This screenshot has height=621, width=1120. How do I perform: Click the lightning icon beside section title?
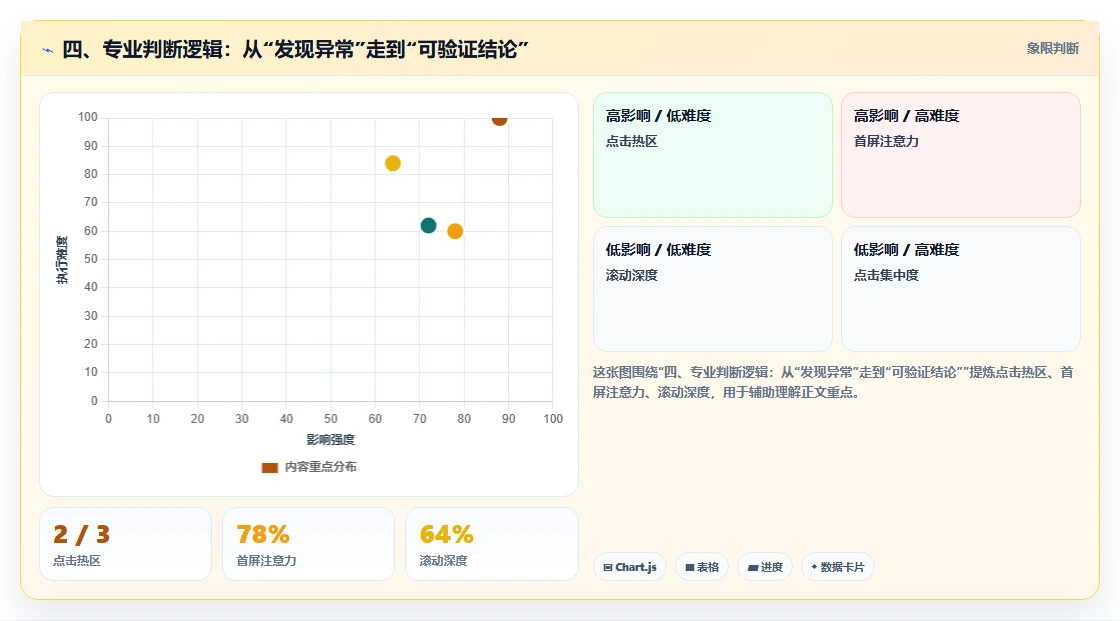pyautogui.click(x=48, y=50)
